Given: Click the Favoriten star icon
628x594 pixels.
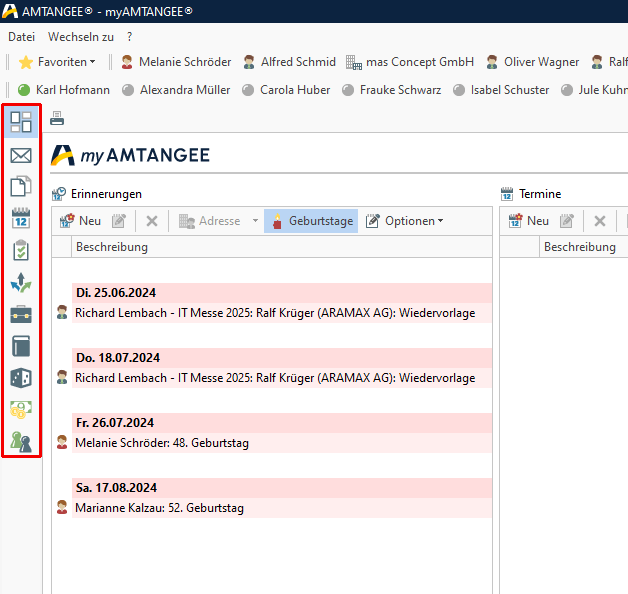Looking at the screenshot, I should [26, 62].
